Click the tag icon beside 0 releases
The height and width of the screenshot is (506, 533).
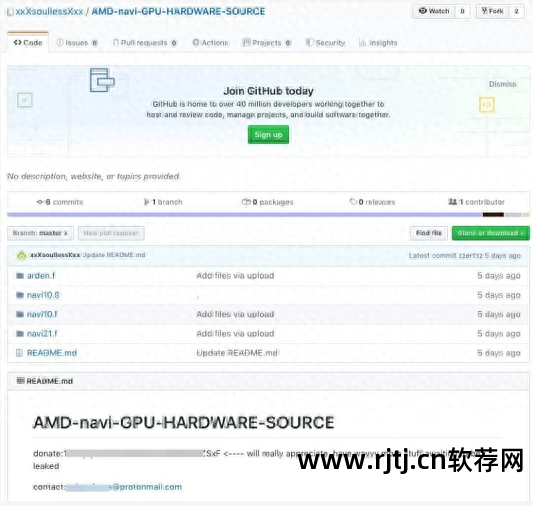[x=353, y=202]
